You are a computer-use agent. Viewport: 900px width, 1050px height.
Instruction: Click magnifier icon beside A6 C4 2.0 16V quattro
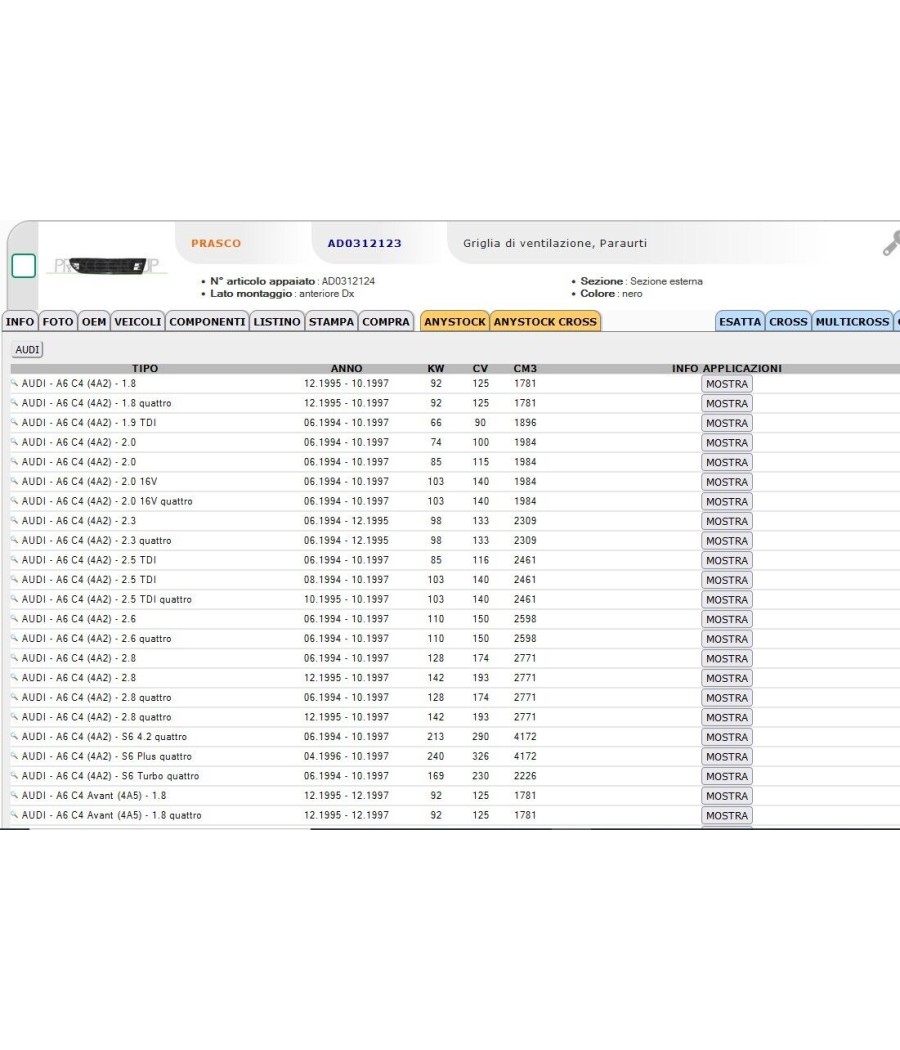(14, 501)
